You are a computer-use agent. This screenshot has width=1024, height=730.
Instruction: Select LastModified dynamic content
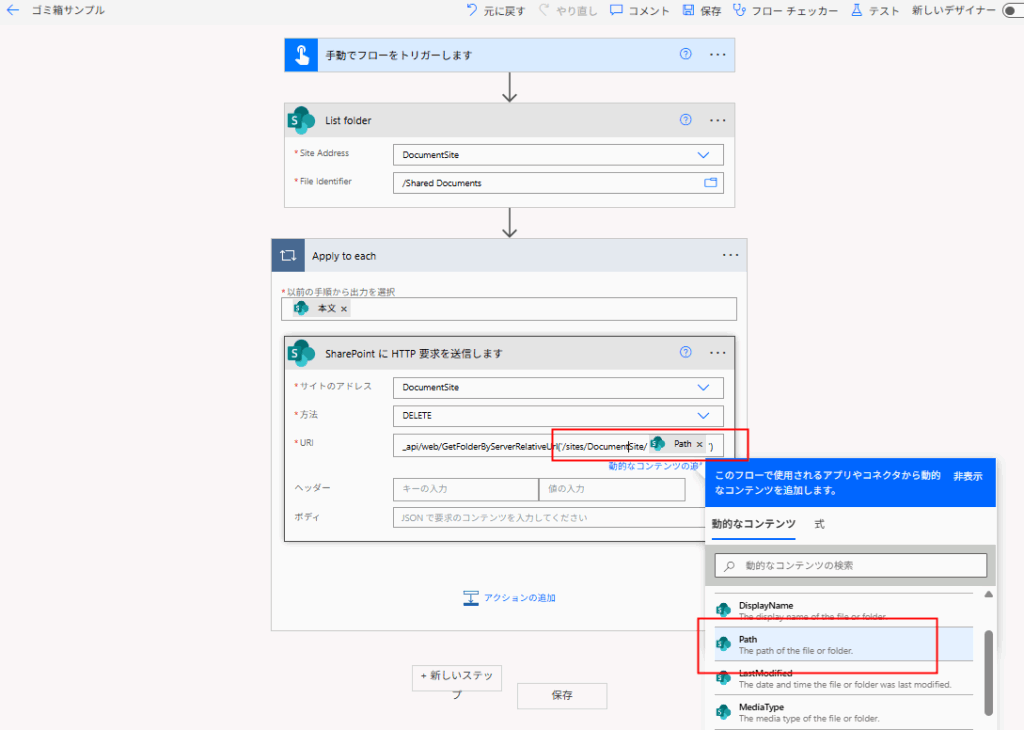842,678
